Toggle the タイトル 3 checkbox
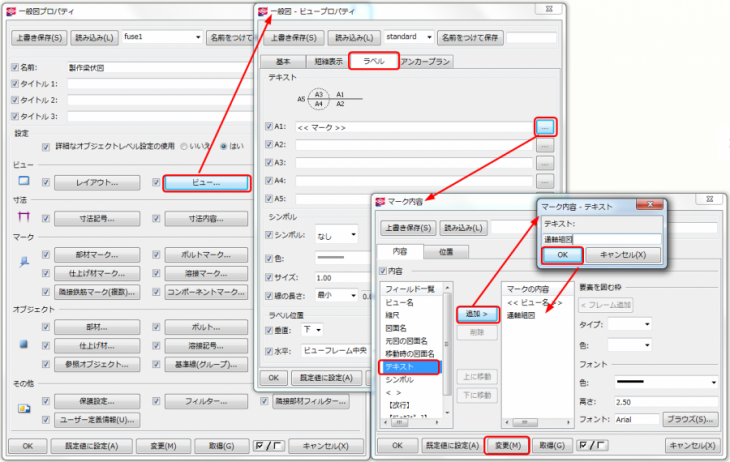Screen dimensions: 730x462 (15, 116)
